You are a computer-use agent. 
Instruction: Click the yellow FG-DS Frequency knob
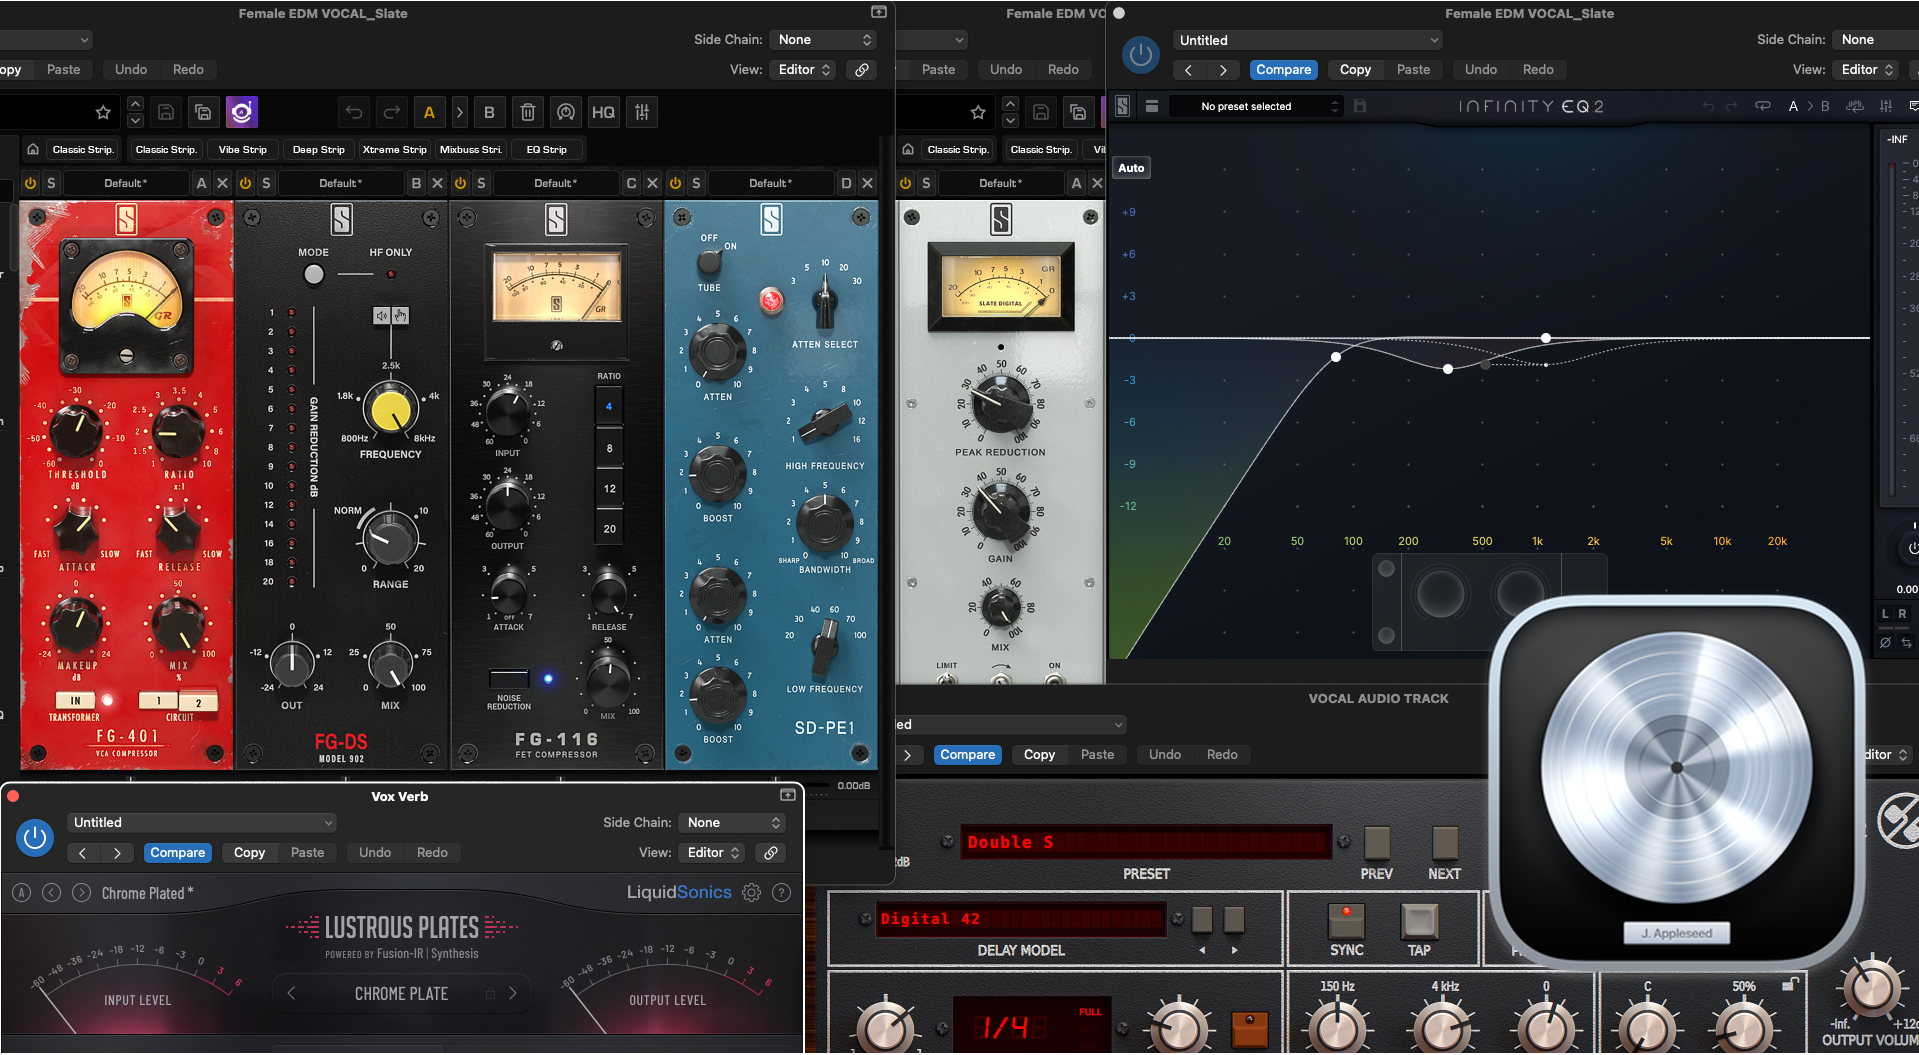pos(390,410)
